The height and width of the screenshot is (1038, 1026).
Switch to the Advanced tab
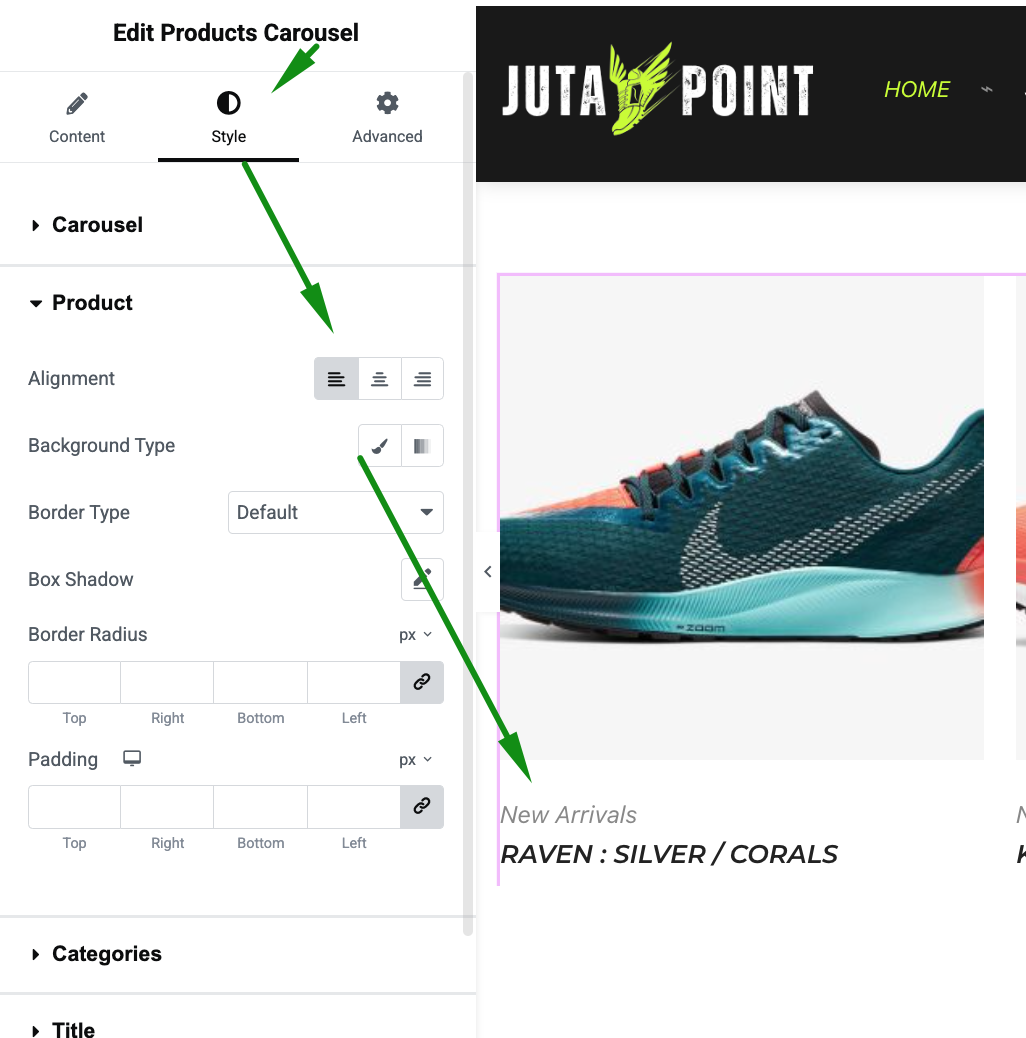pyautogui.click(x=387, y=118)
